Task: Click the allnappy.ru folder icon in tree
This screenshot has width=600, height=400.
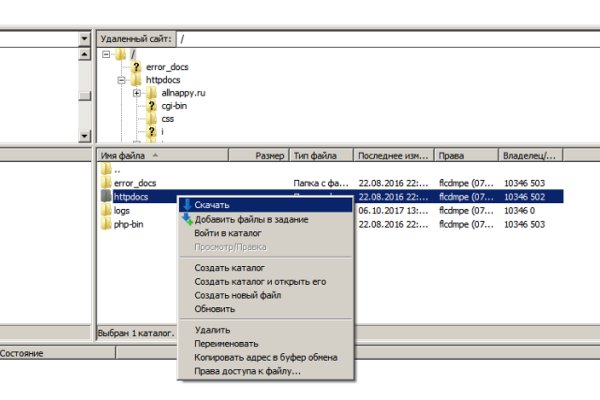Action: pos(152,92)
